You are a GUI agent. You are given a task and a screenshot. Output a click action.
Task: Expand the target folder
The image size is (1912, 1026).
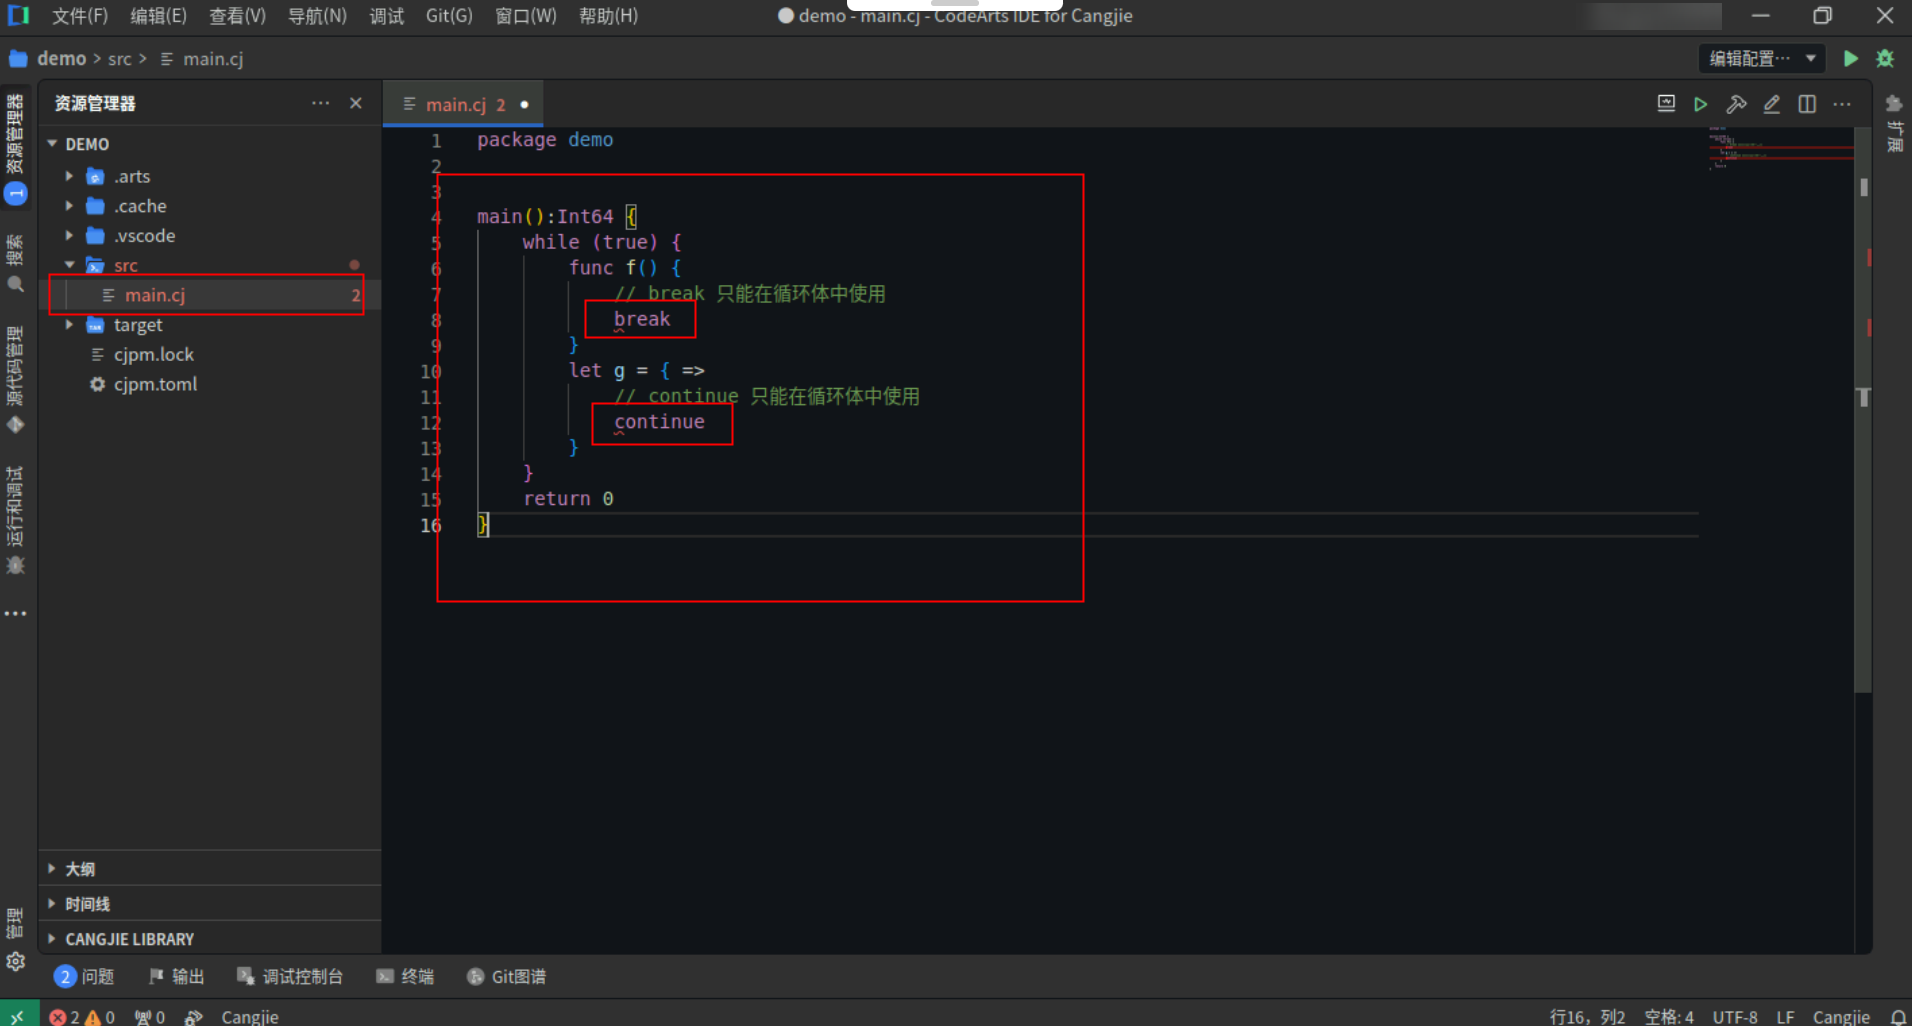pyautogui.click(x=69, y=325)
